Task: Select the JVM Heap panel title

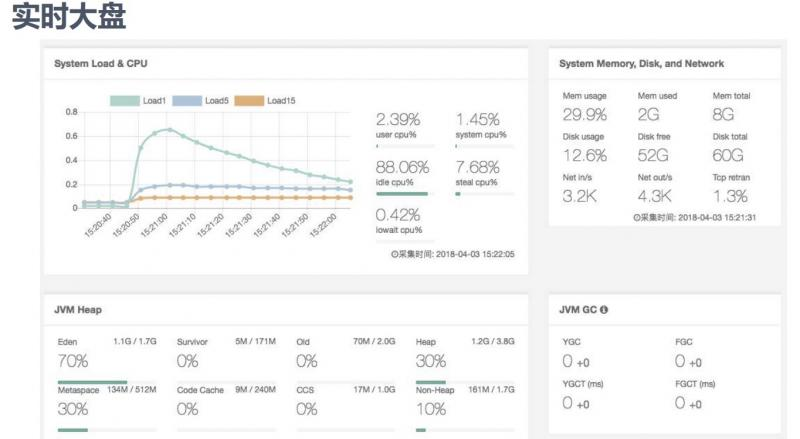Action: [x=78, y=310]
